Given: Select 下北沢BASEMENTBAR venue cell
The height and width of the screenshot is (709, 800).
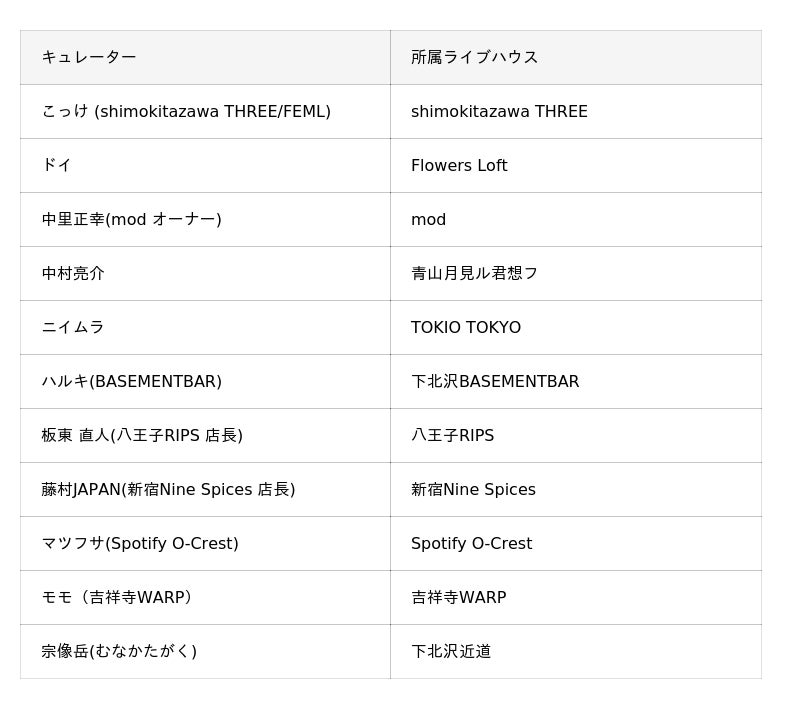Looking at the screenshot, I should pos(576,382).
